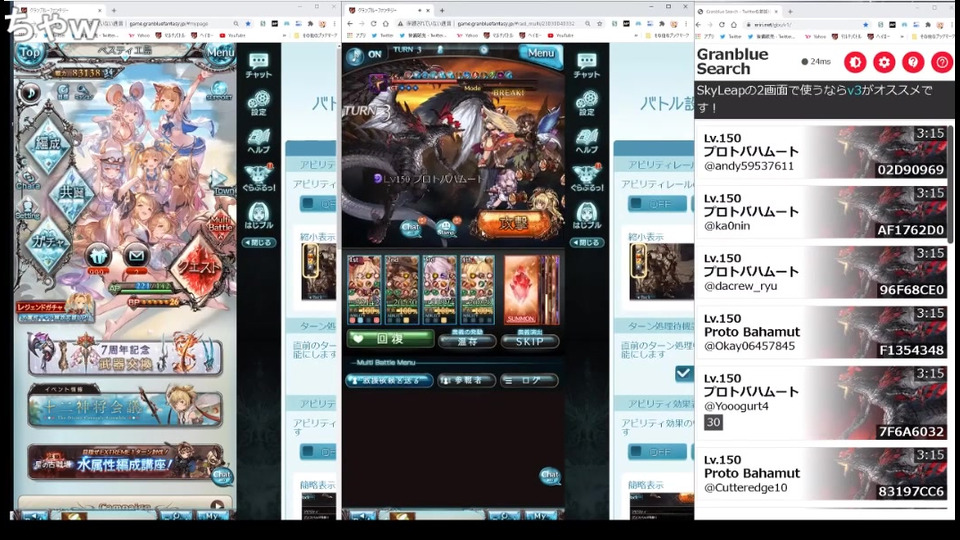Open YouTube bookmark in battle browser window

(561, 36)
